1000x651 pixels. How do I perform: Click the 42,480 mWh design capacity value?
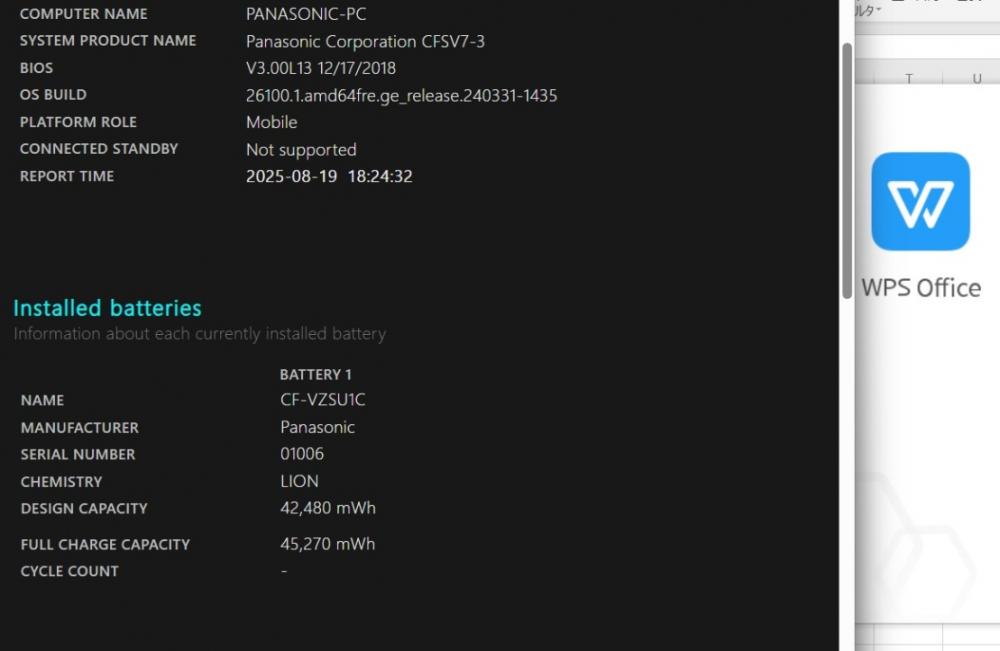[328, 508]
